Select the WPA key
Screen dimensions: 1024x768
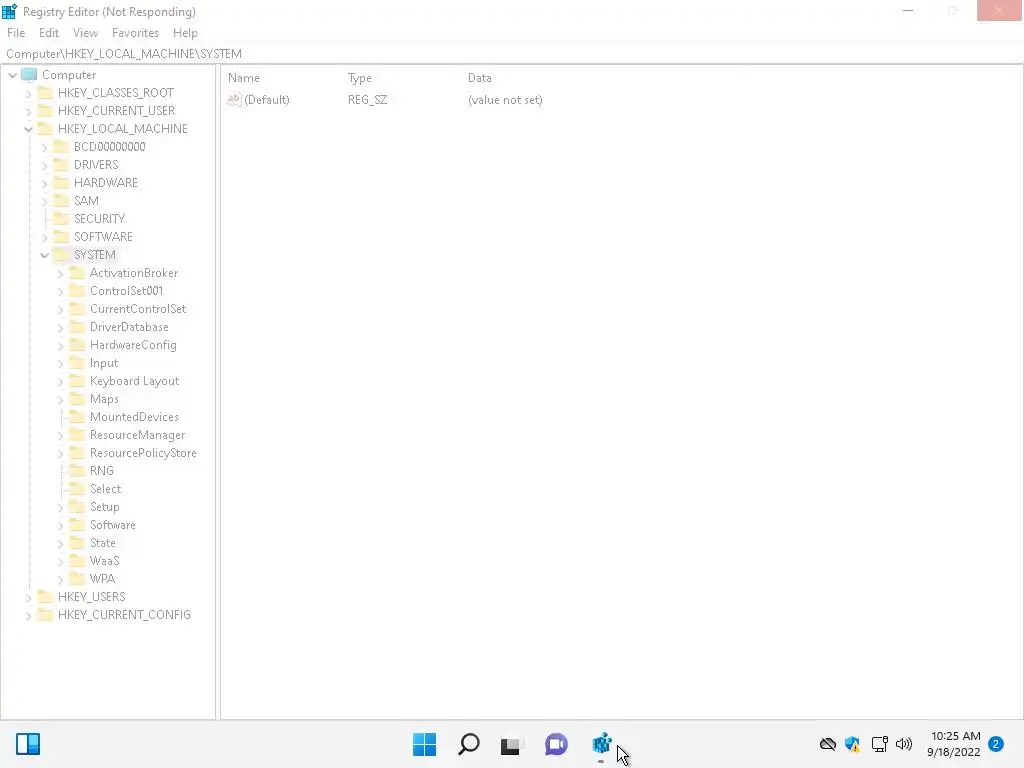pos(103,579)
